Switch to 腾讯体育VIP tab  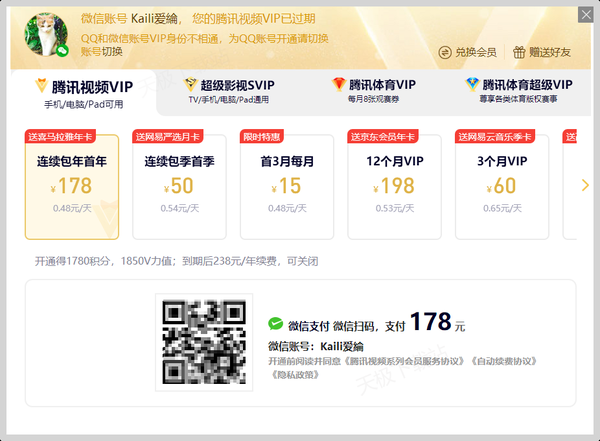coord(382,92)
